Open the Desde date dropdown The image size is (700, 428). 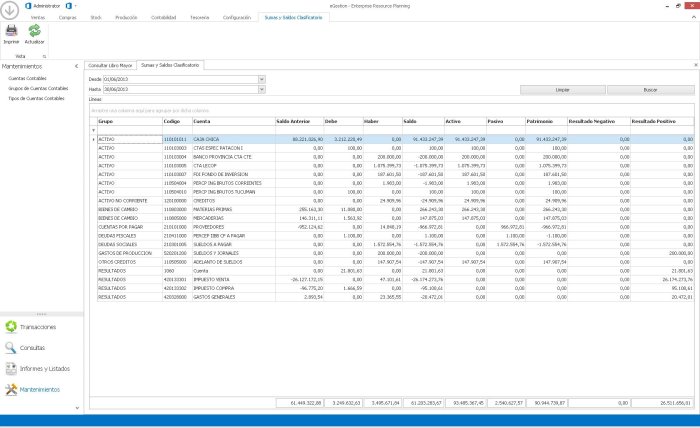coord(263,77)
